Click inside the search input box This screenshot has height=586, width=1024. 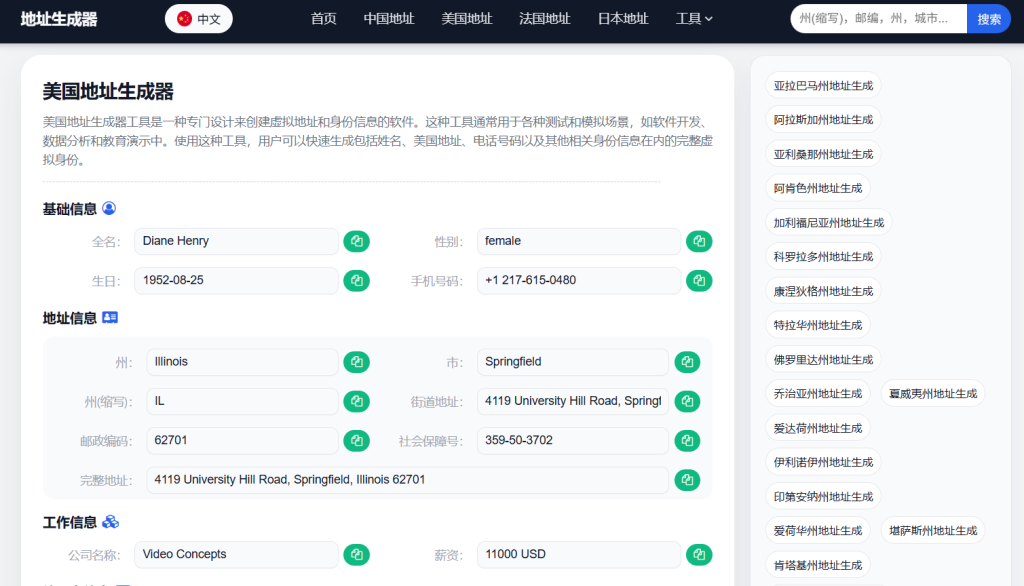[x=877, y=18]
